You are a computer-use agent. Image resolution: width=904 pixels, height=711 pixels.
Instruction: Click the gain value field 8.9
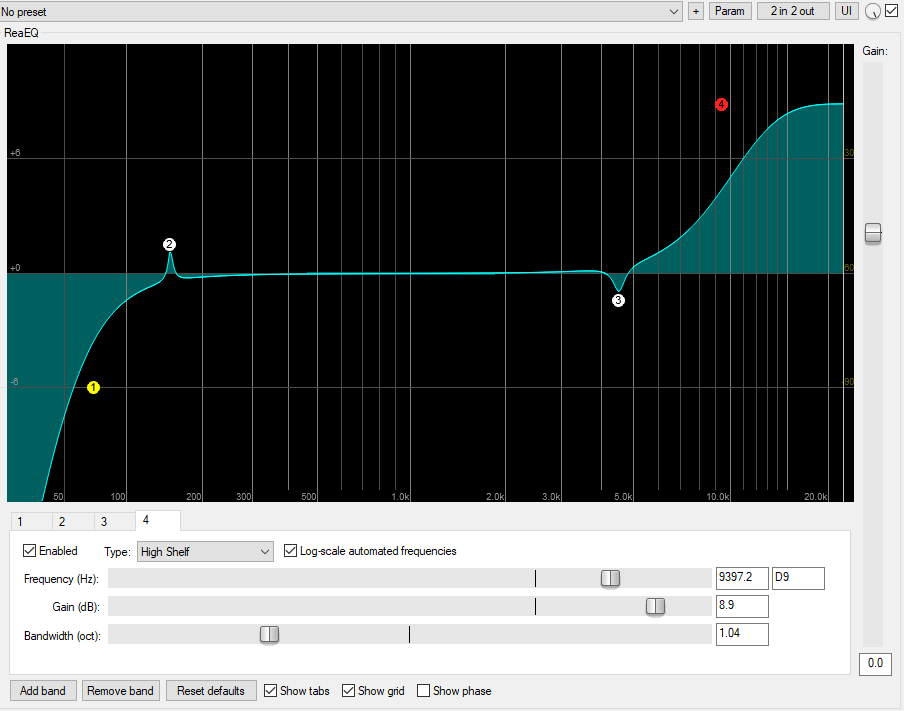tap(742, 606)
